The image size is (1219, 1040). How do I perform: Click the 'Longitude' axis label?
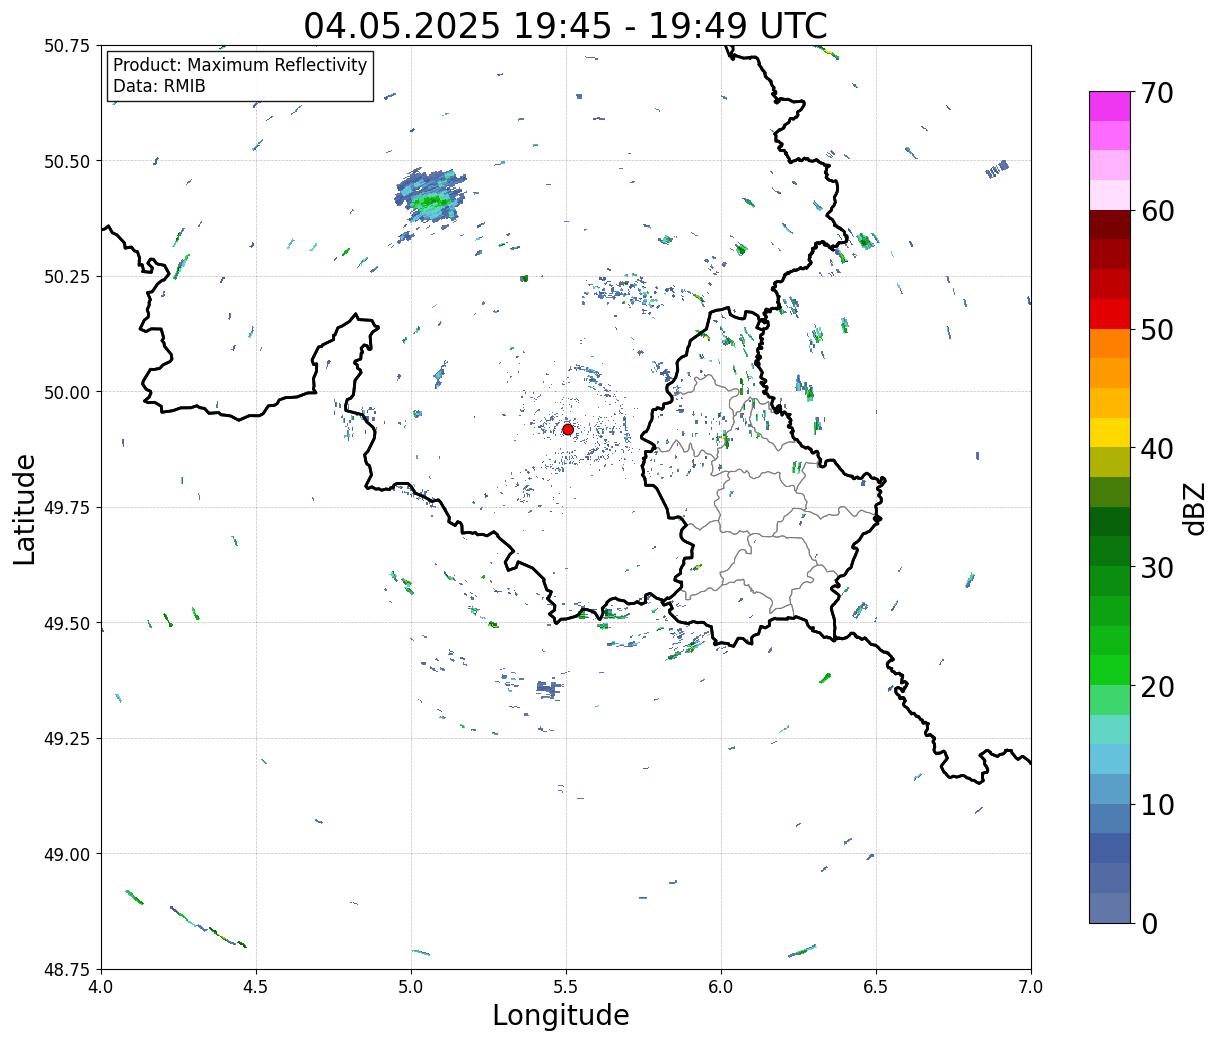(561, 1015)
